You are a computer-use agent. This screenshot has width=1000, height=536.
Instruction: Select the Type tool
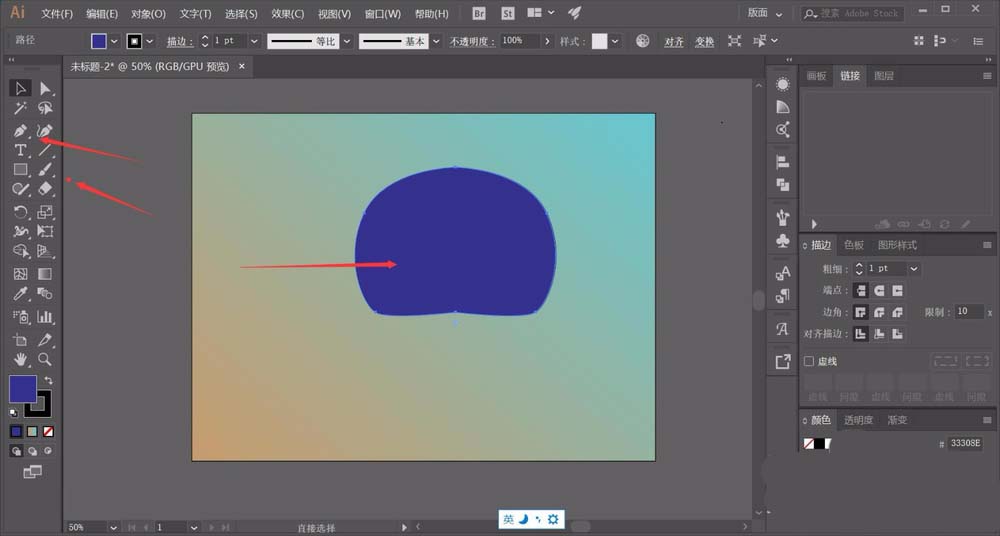(20, 150)
